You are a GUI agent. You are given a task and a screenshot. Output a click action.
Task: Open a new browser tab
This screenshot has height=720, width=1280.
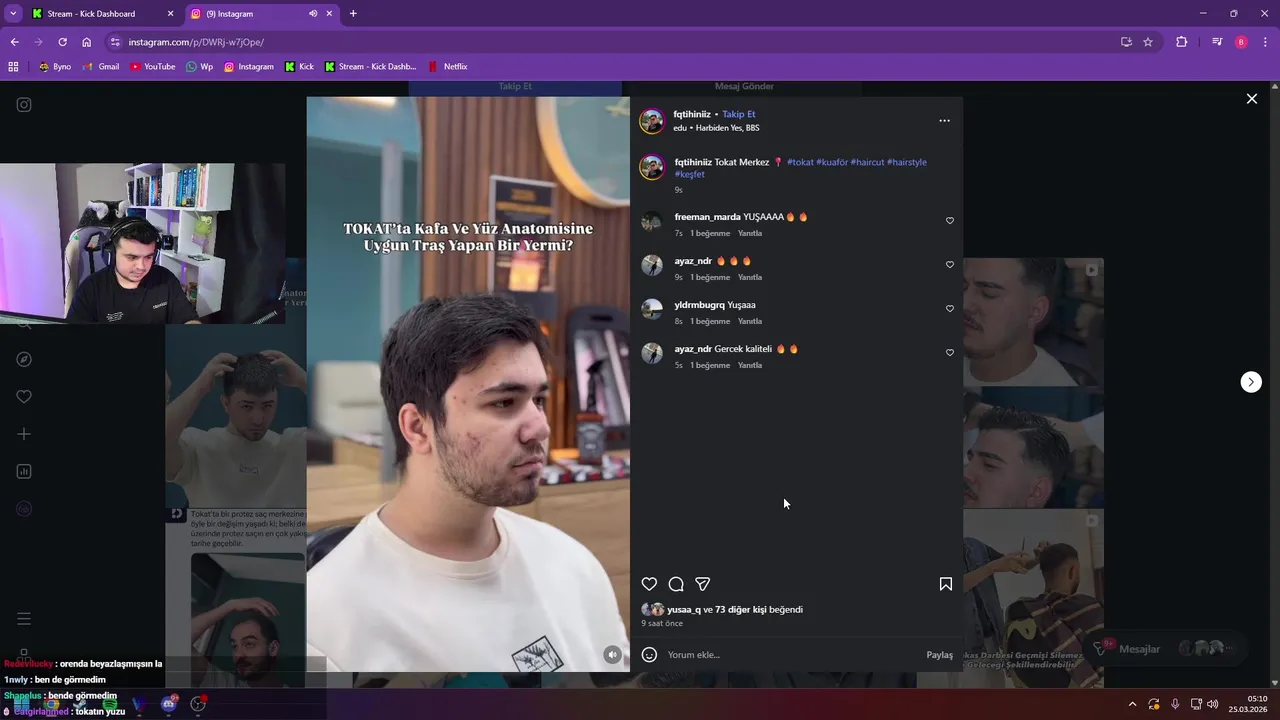353,14
